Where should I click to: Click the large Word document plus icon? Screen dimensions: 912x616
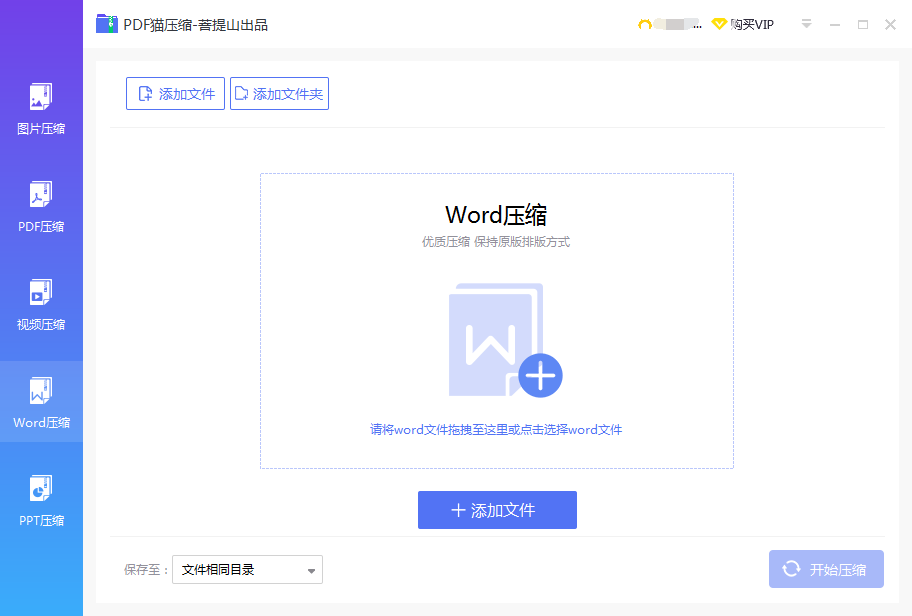click(505, 340)
